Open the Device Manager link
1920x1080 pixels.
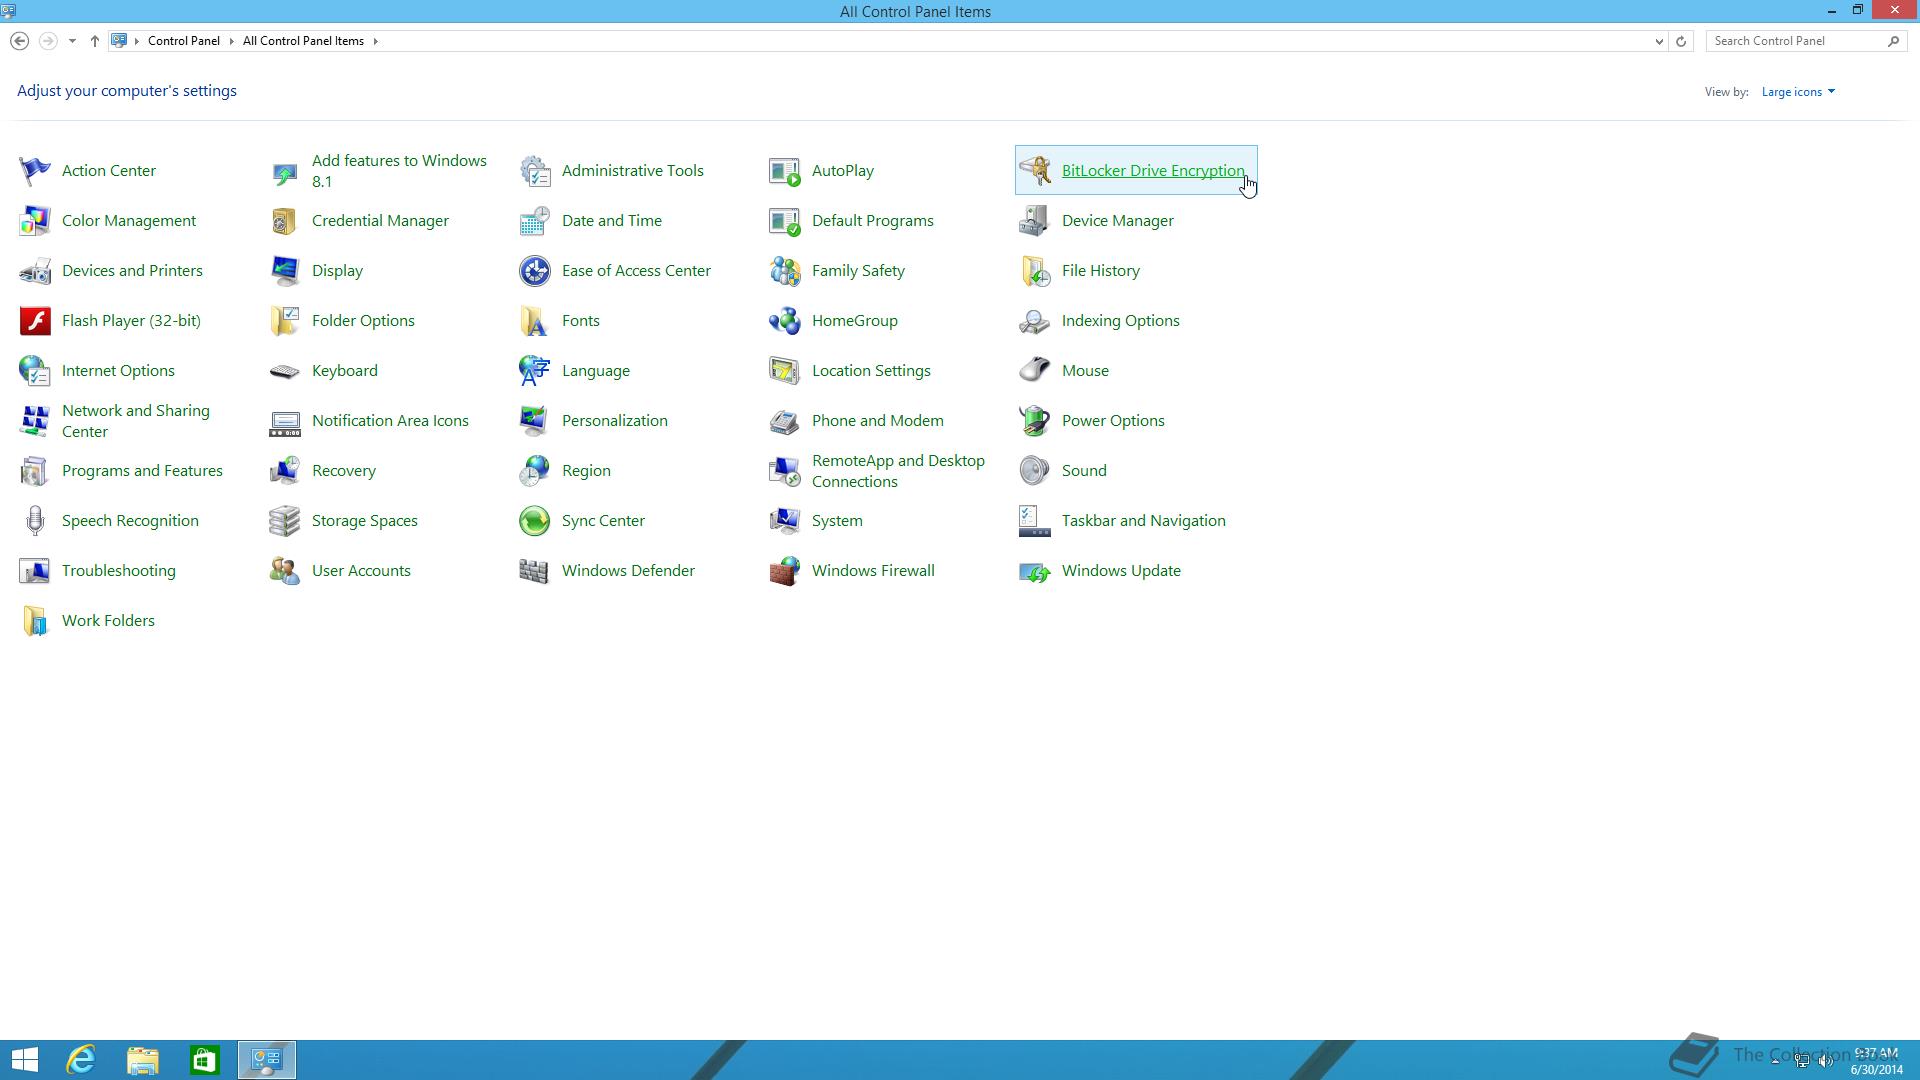[x=1118, y=221]
